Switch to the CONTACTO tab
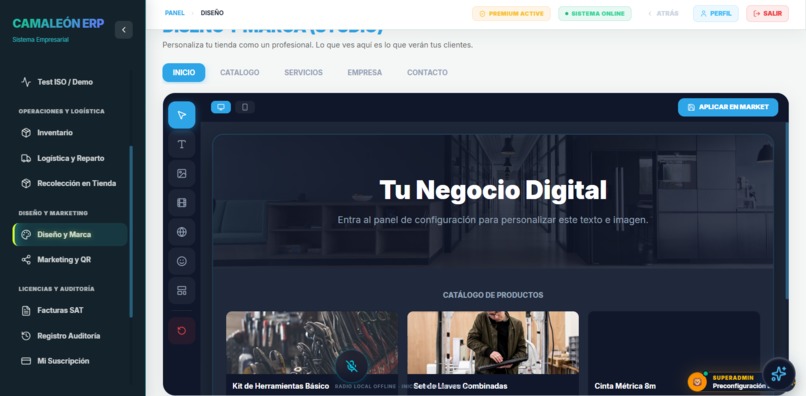 427,73
